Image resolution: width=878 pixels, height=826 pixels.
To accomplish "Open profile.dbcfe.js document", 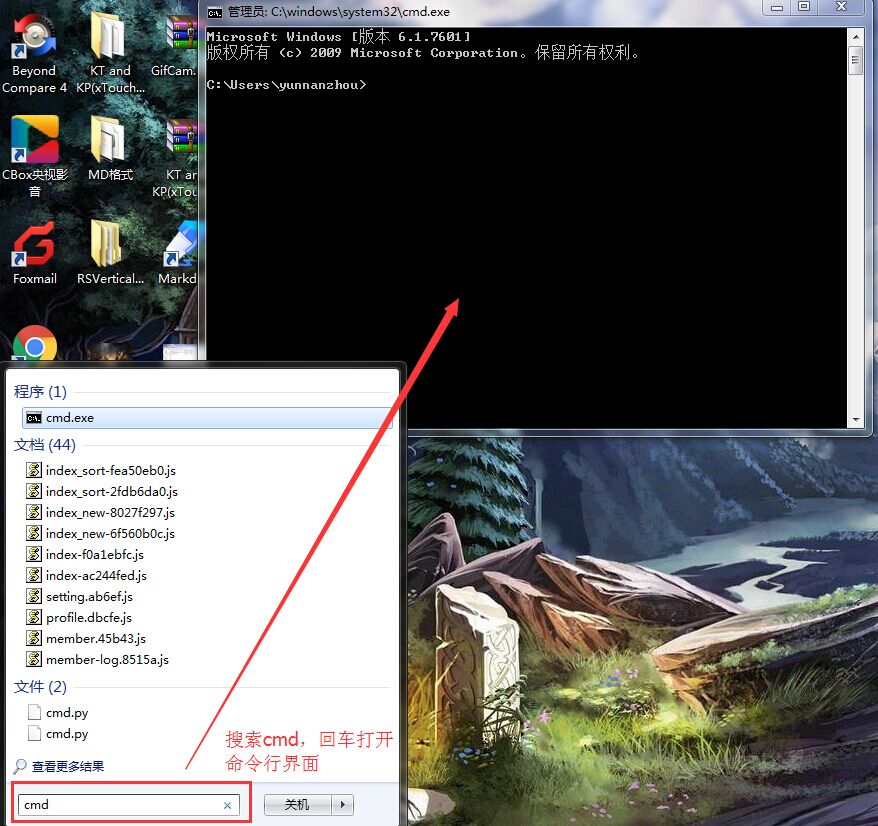I will pyautogui.click(x=79, y=617).
